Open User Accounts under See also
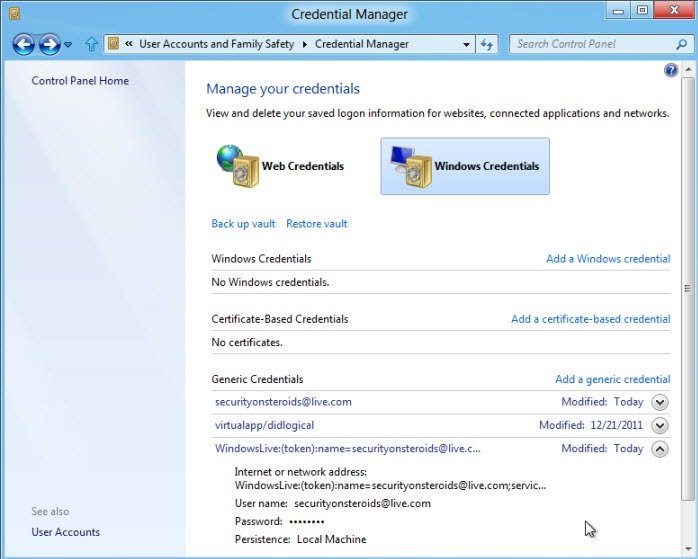Screen dimensions: 698x559 click(65, 532)
